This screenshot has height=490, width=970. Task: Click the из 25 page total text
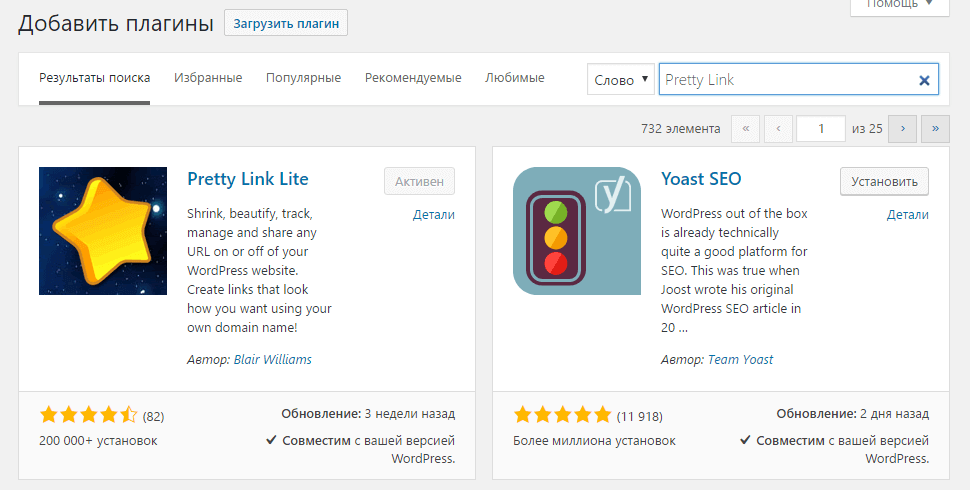click(x=867, y=129)
